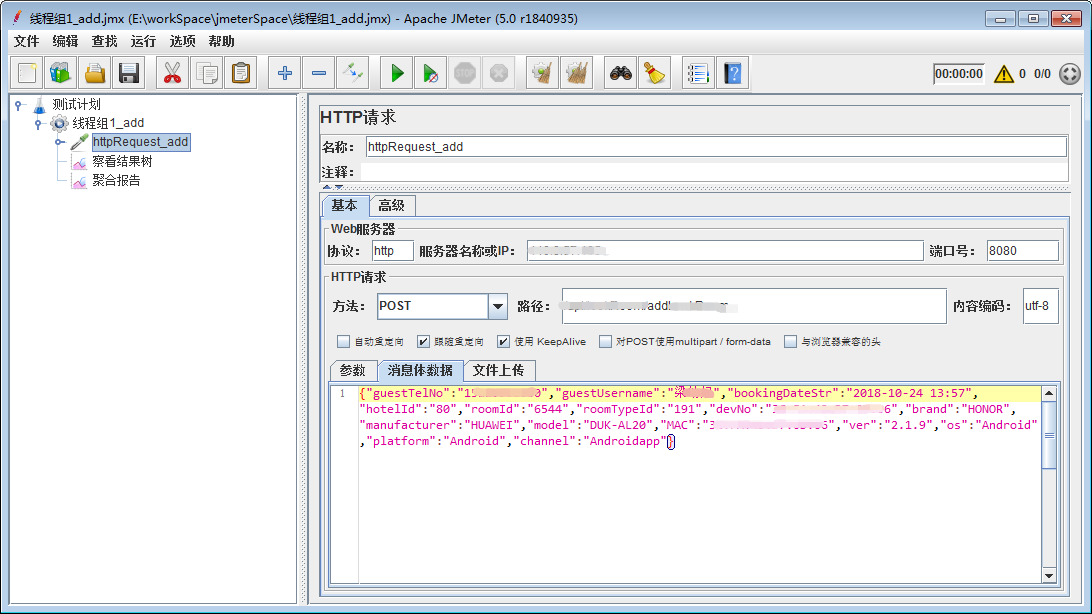Screen dimensions: 1092x614
Task: Reset search with yellow broom icon
Action: [x=655, y=73]
